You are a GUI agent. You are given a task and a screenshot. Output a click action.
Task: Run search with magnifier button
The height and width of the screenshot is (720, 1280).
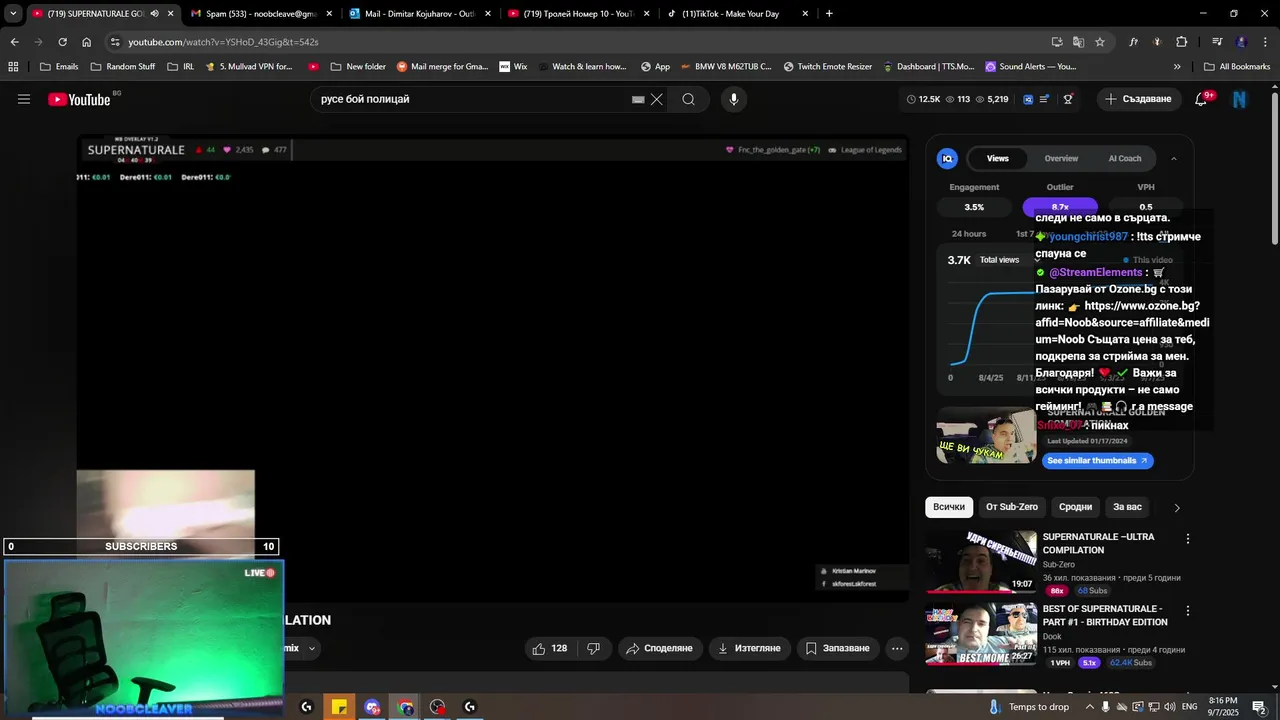point(688,99)
